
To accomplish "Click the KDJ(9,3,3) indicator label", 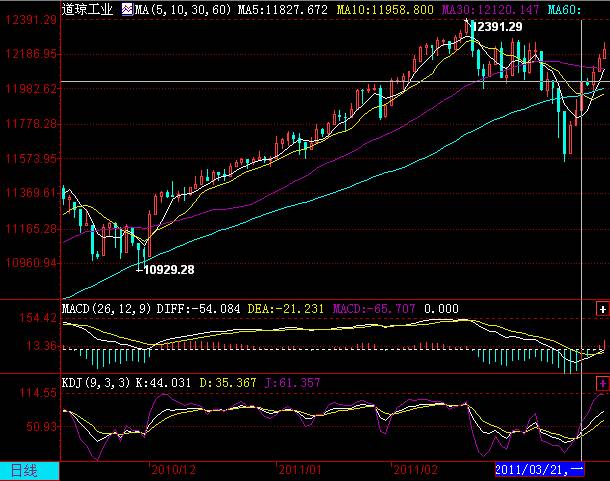I will (x=96, y=383).
